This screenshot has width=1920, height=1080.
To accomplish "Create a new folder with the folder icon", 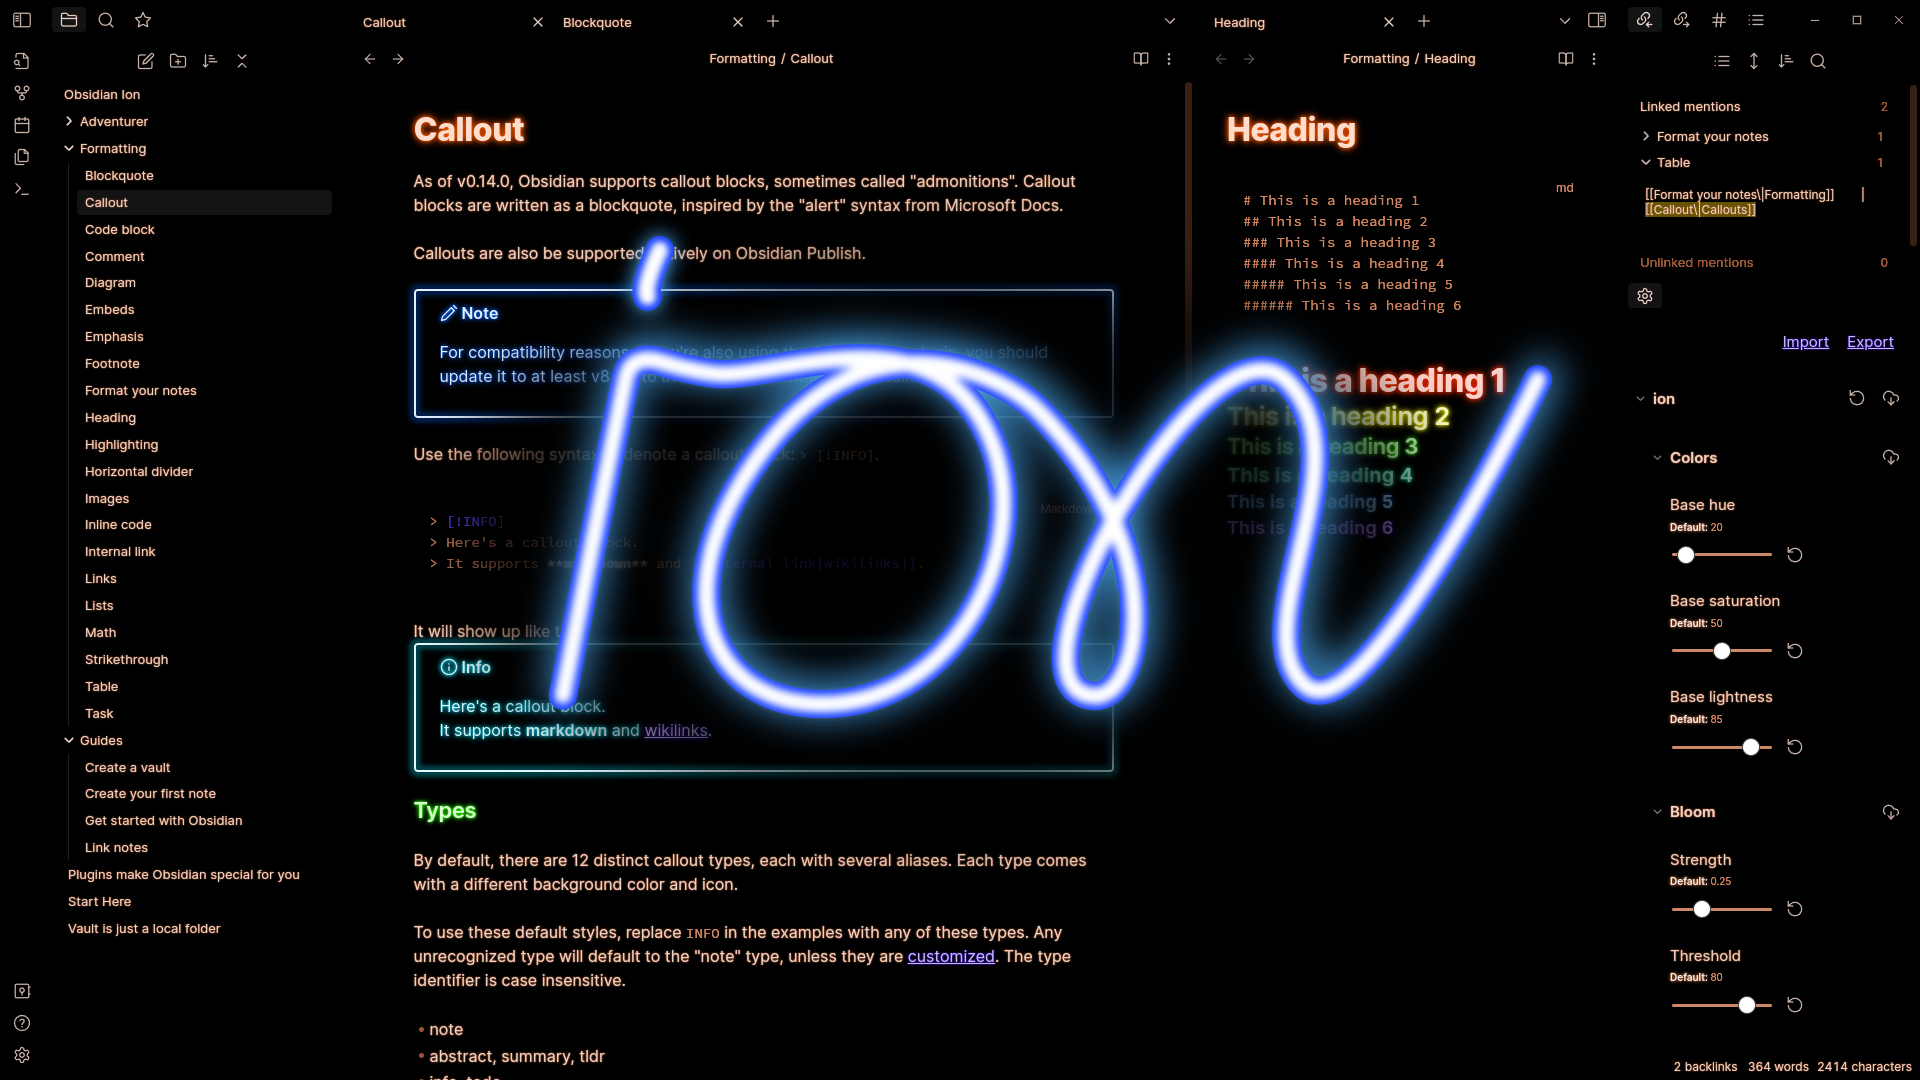I will pyautogui.click(x=178, y=61).
